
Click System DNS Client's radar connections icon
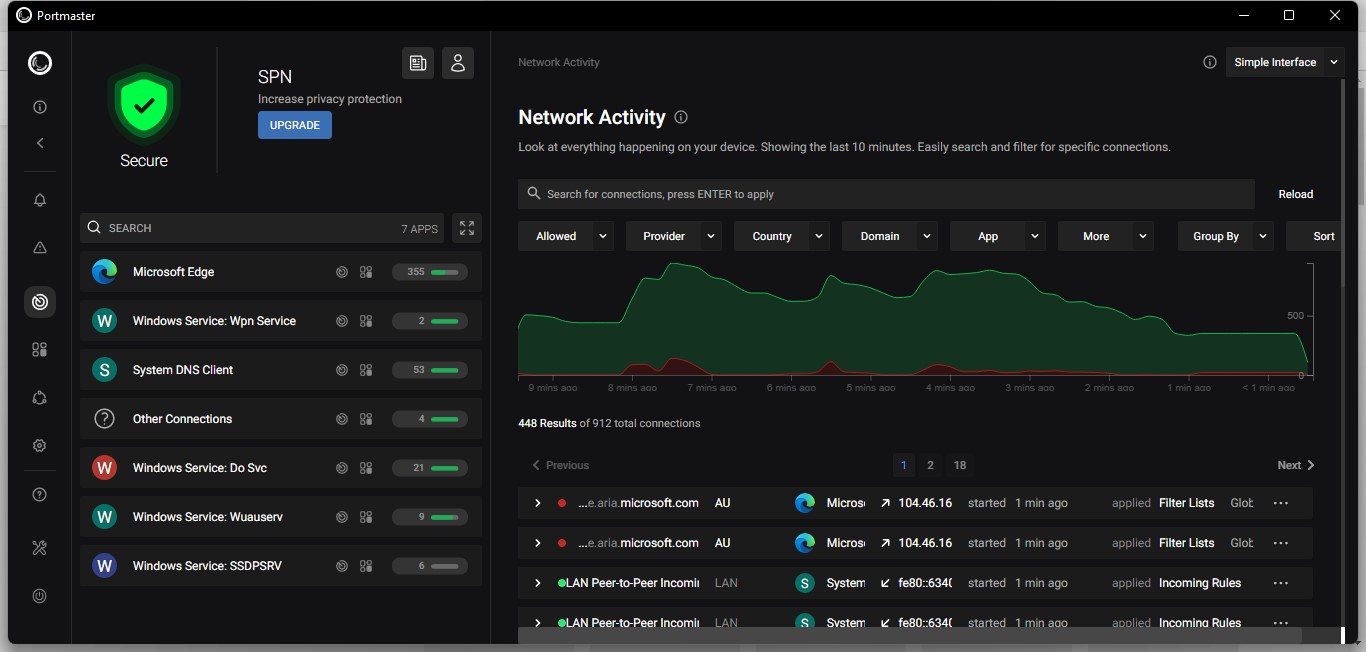(342, 370)
